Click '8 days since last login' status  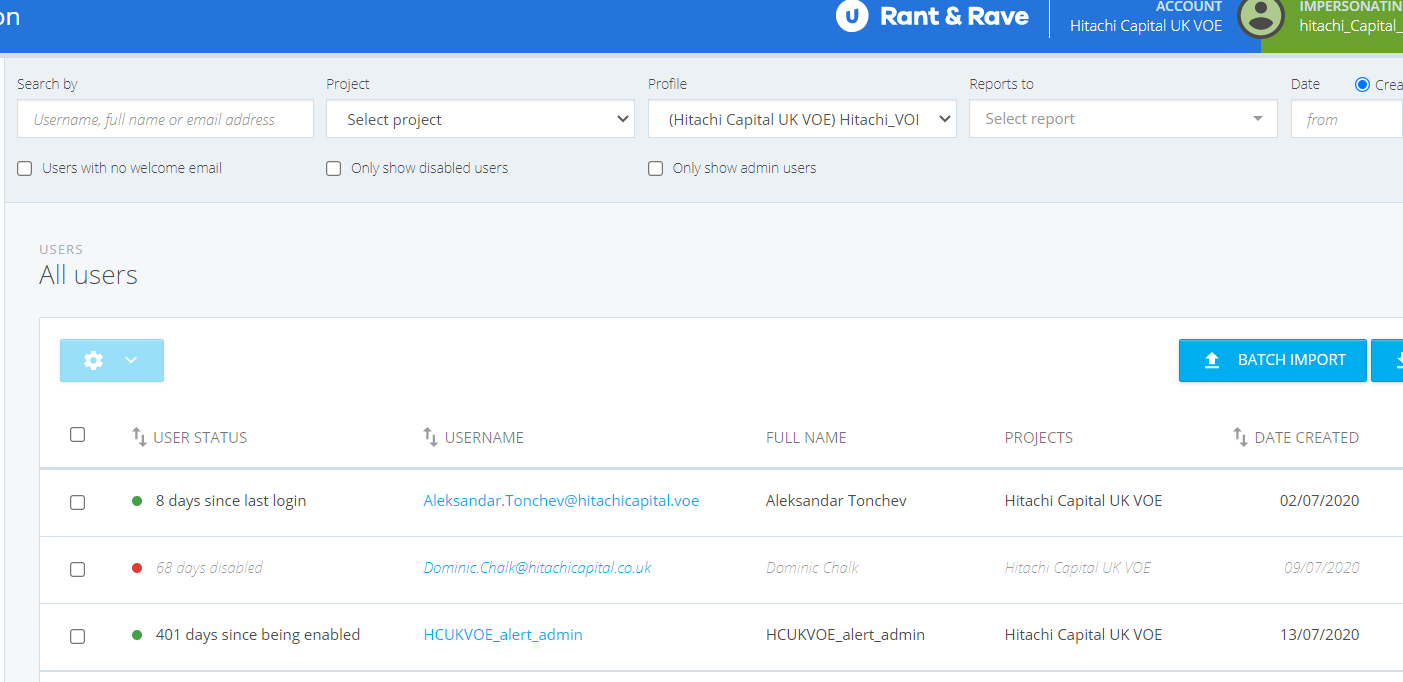point(231,501)
